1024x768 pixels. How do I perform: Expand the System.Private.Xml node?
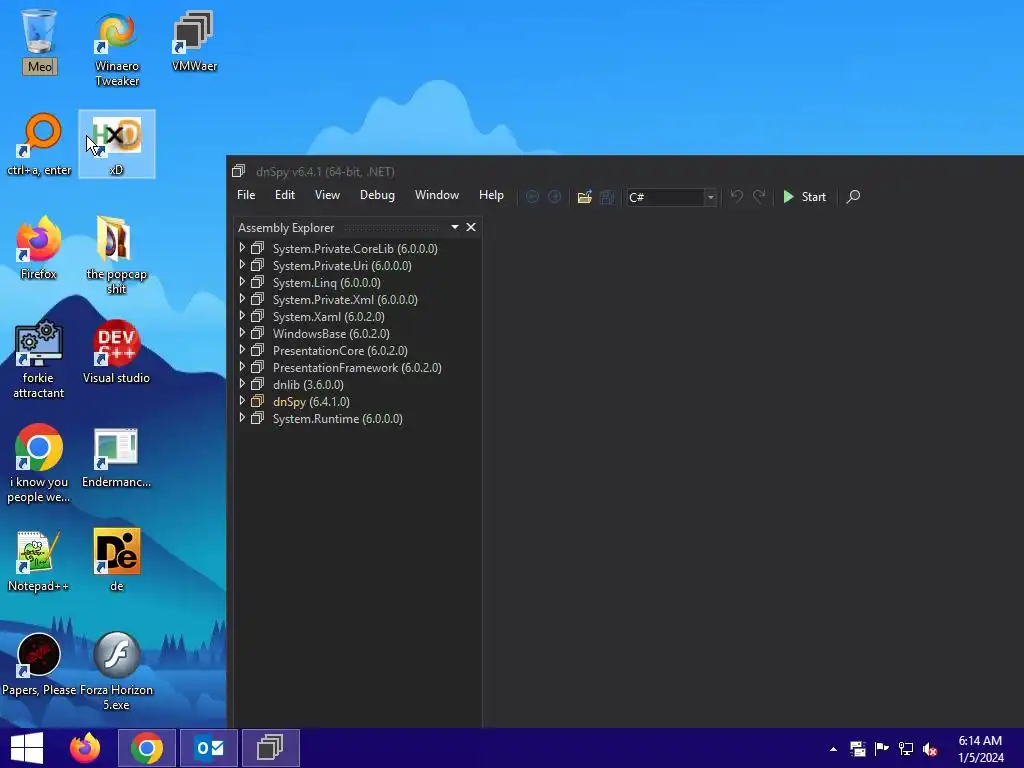(x=242, y=299)
